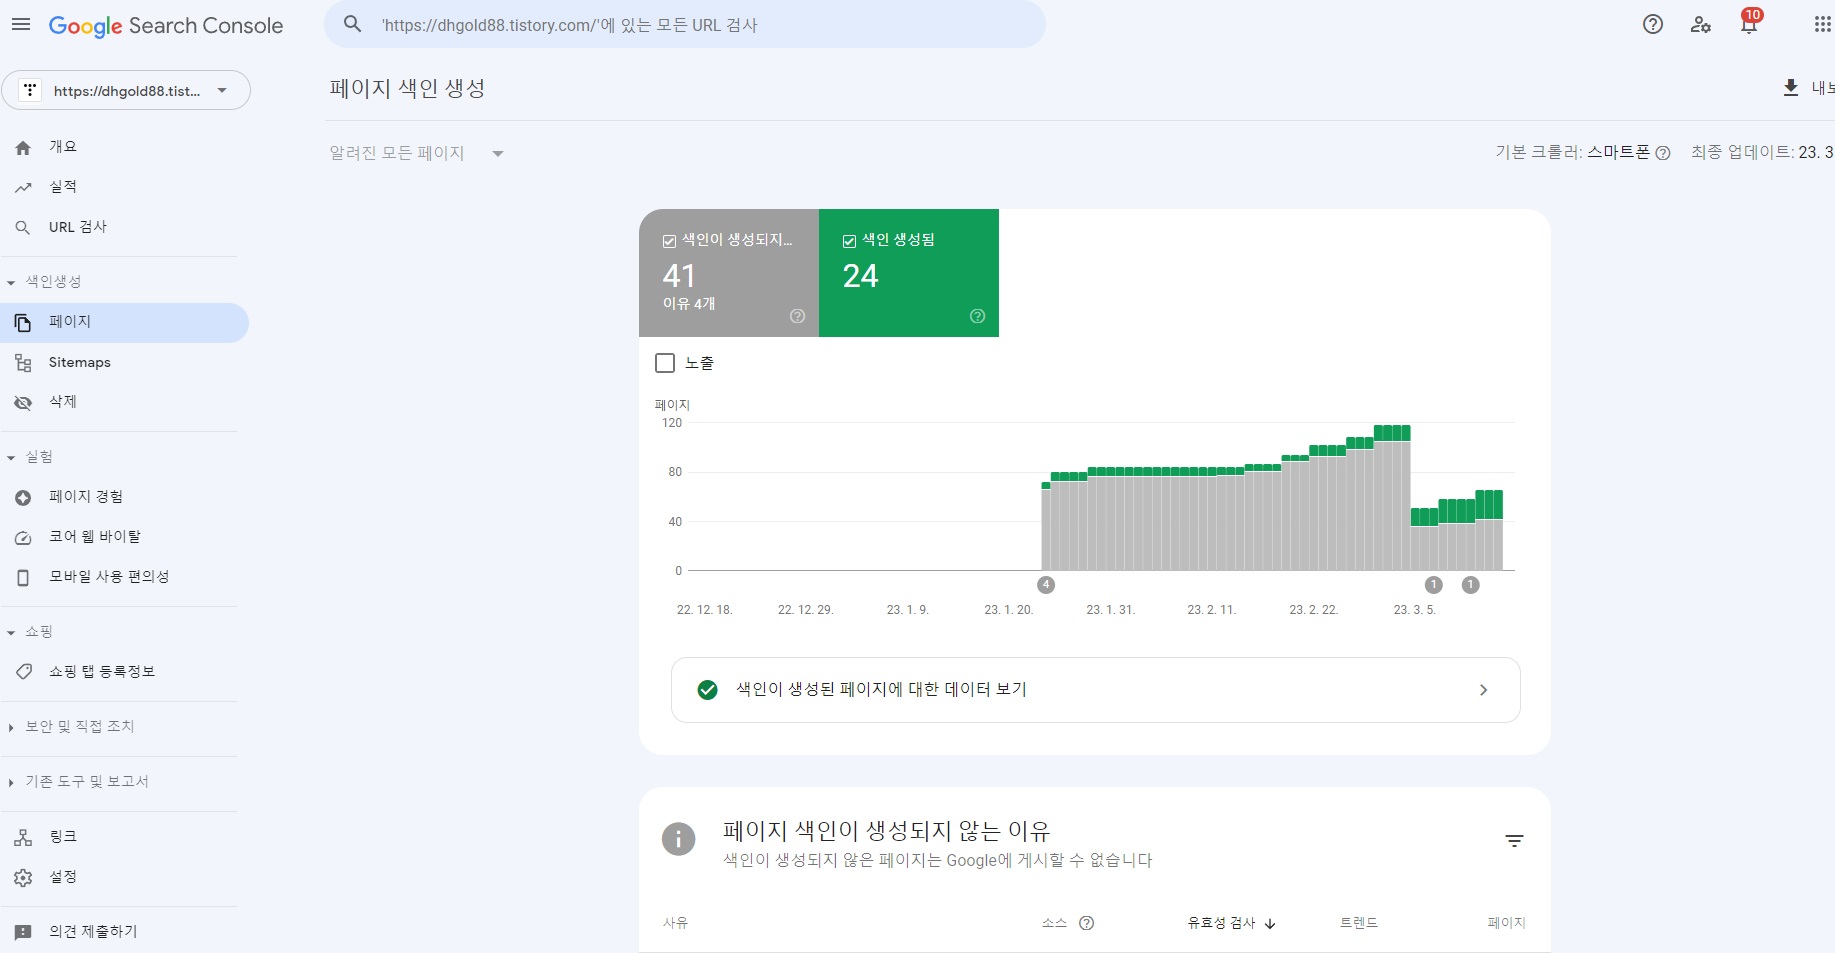Open 코어 웹 바이탈 in the sidebar
Viewport: 1835px width, 953px height.
point(95,537)
